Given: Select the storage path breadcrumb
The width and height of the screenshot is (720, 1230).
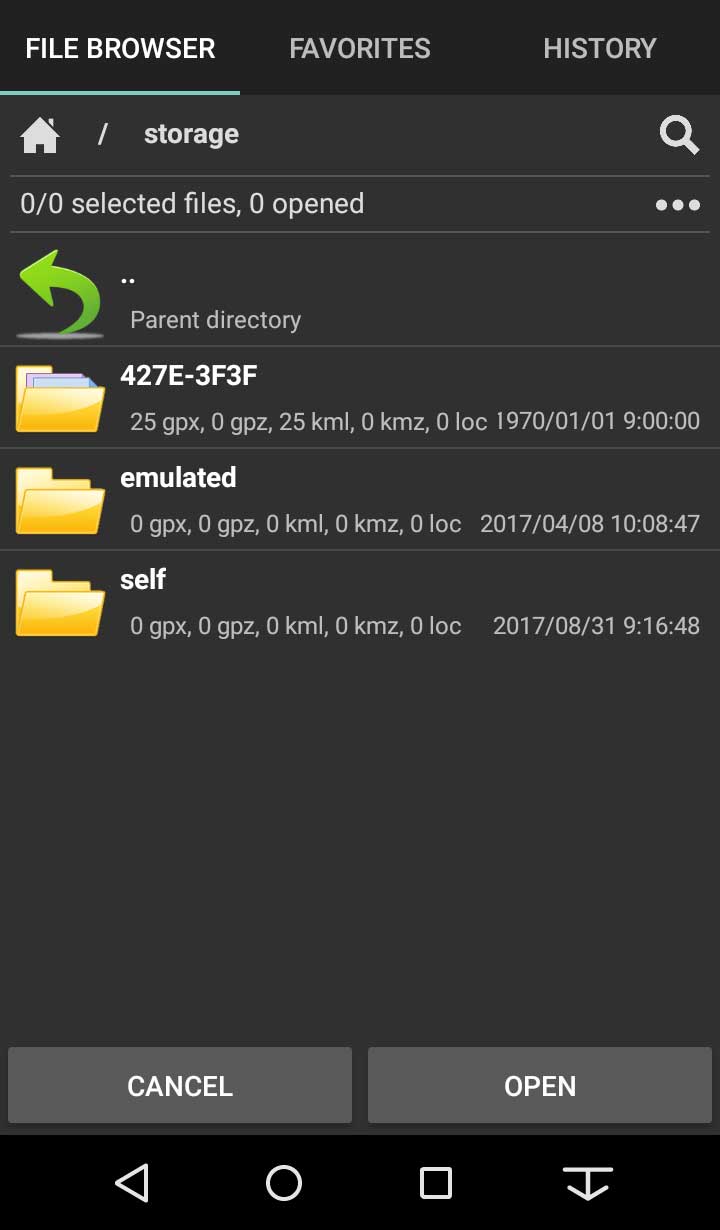Looking at the screenshot, I should 191,134.
